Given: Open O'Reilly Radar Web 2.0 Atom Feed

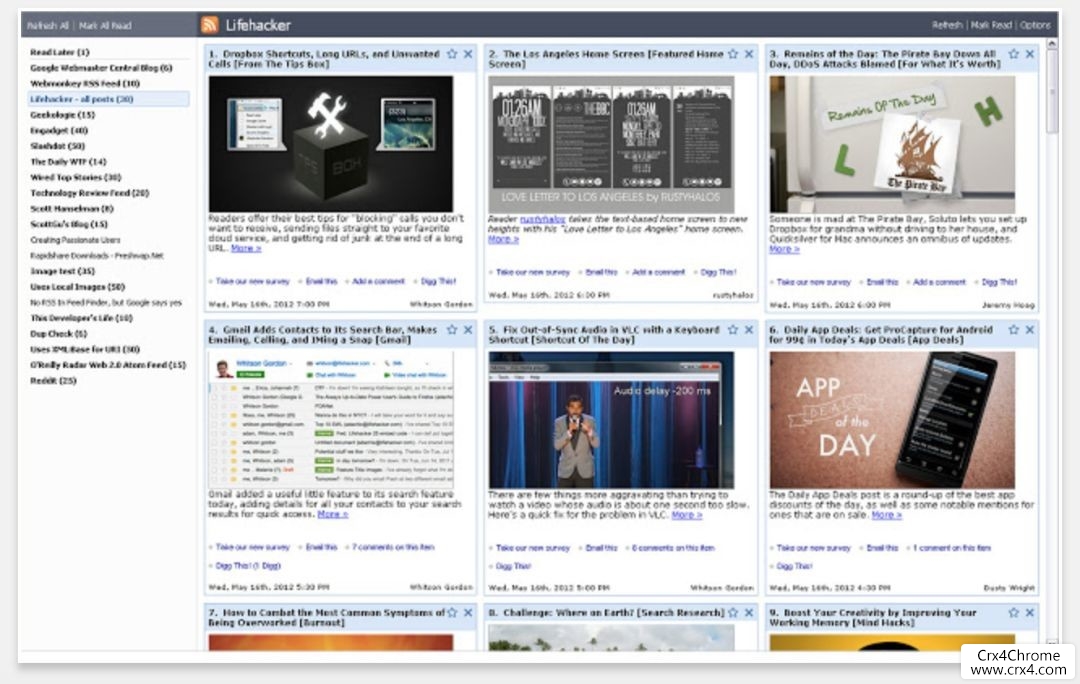Looking at the screenshot, I should pyautogui.click(x=108, y=365).
